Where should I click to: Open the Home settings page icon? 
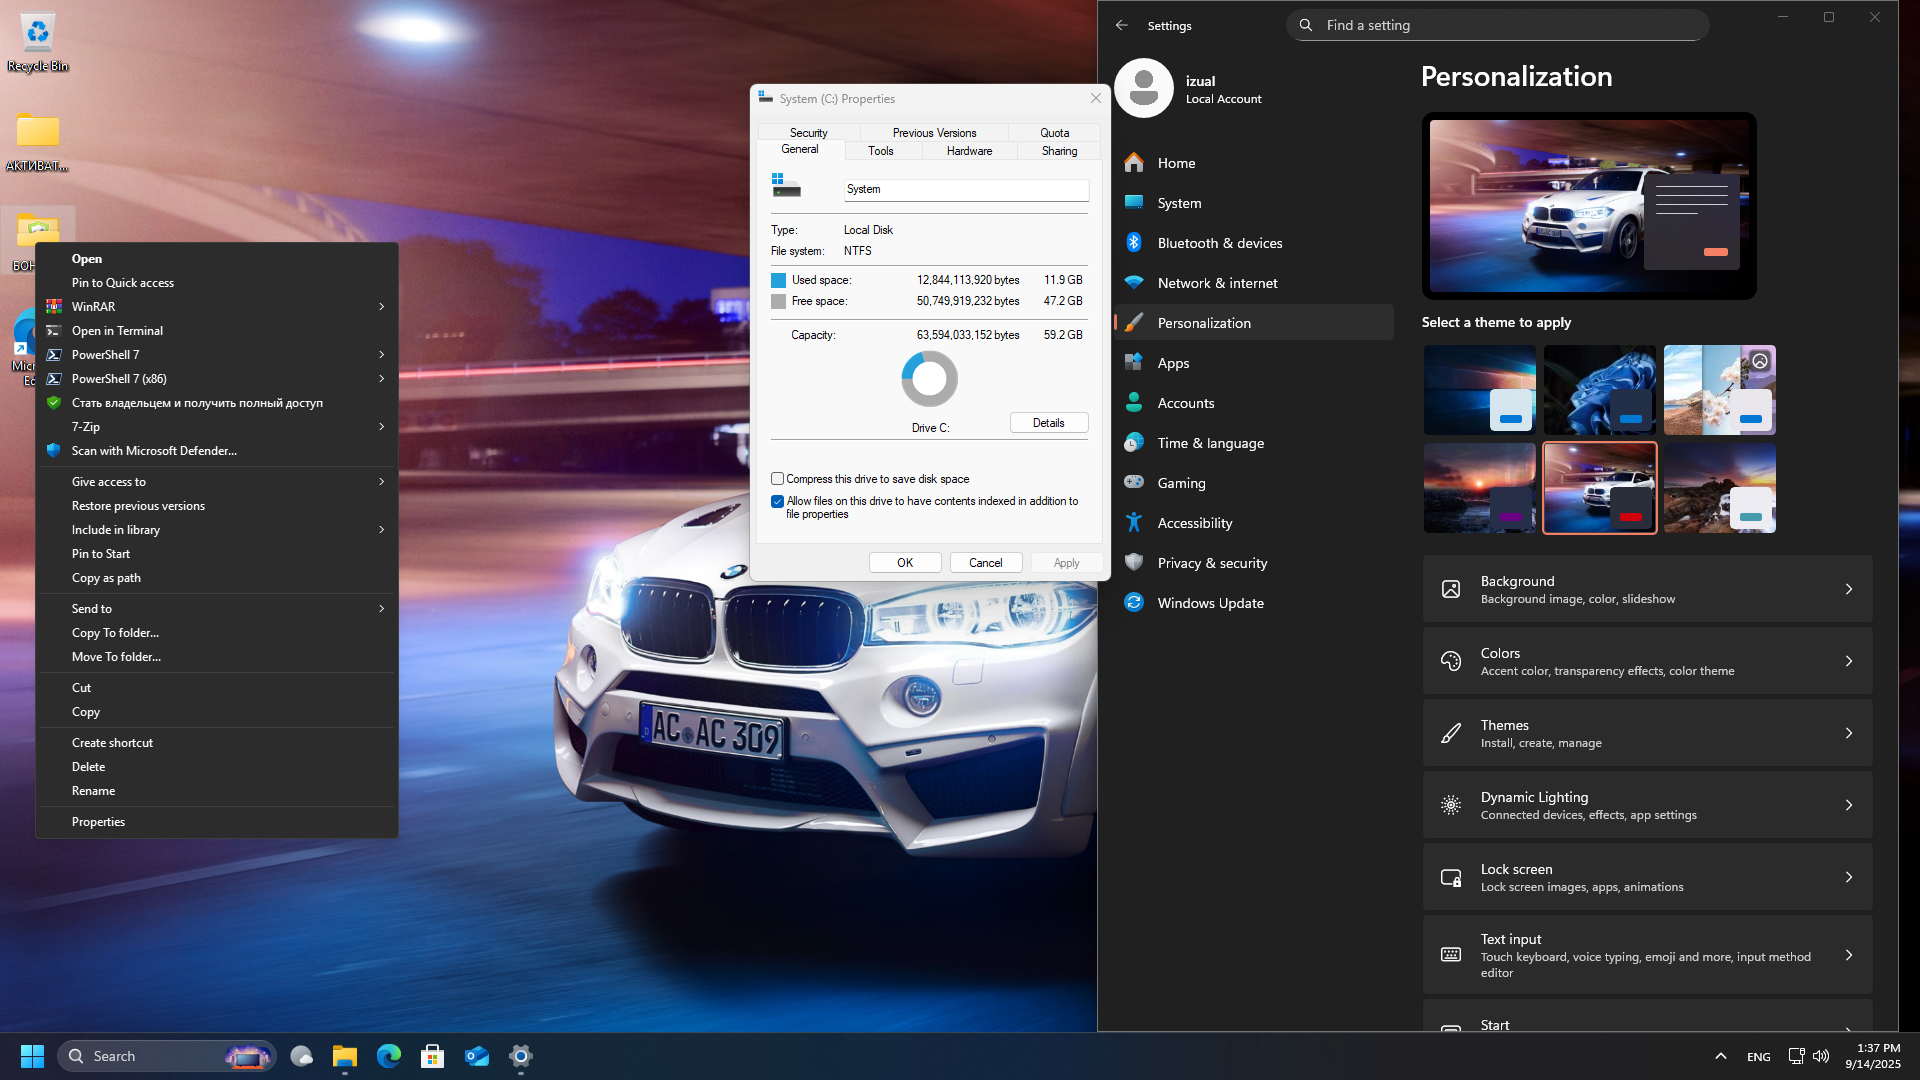pyautogui.click(x=1134, y=163)
